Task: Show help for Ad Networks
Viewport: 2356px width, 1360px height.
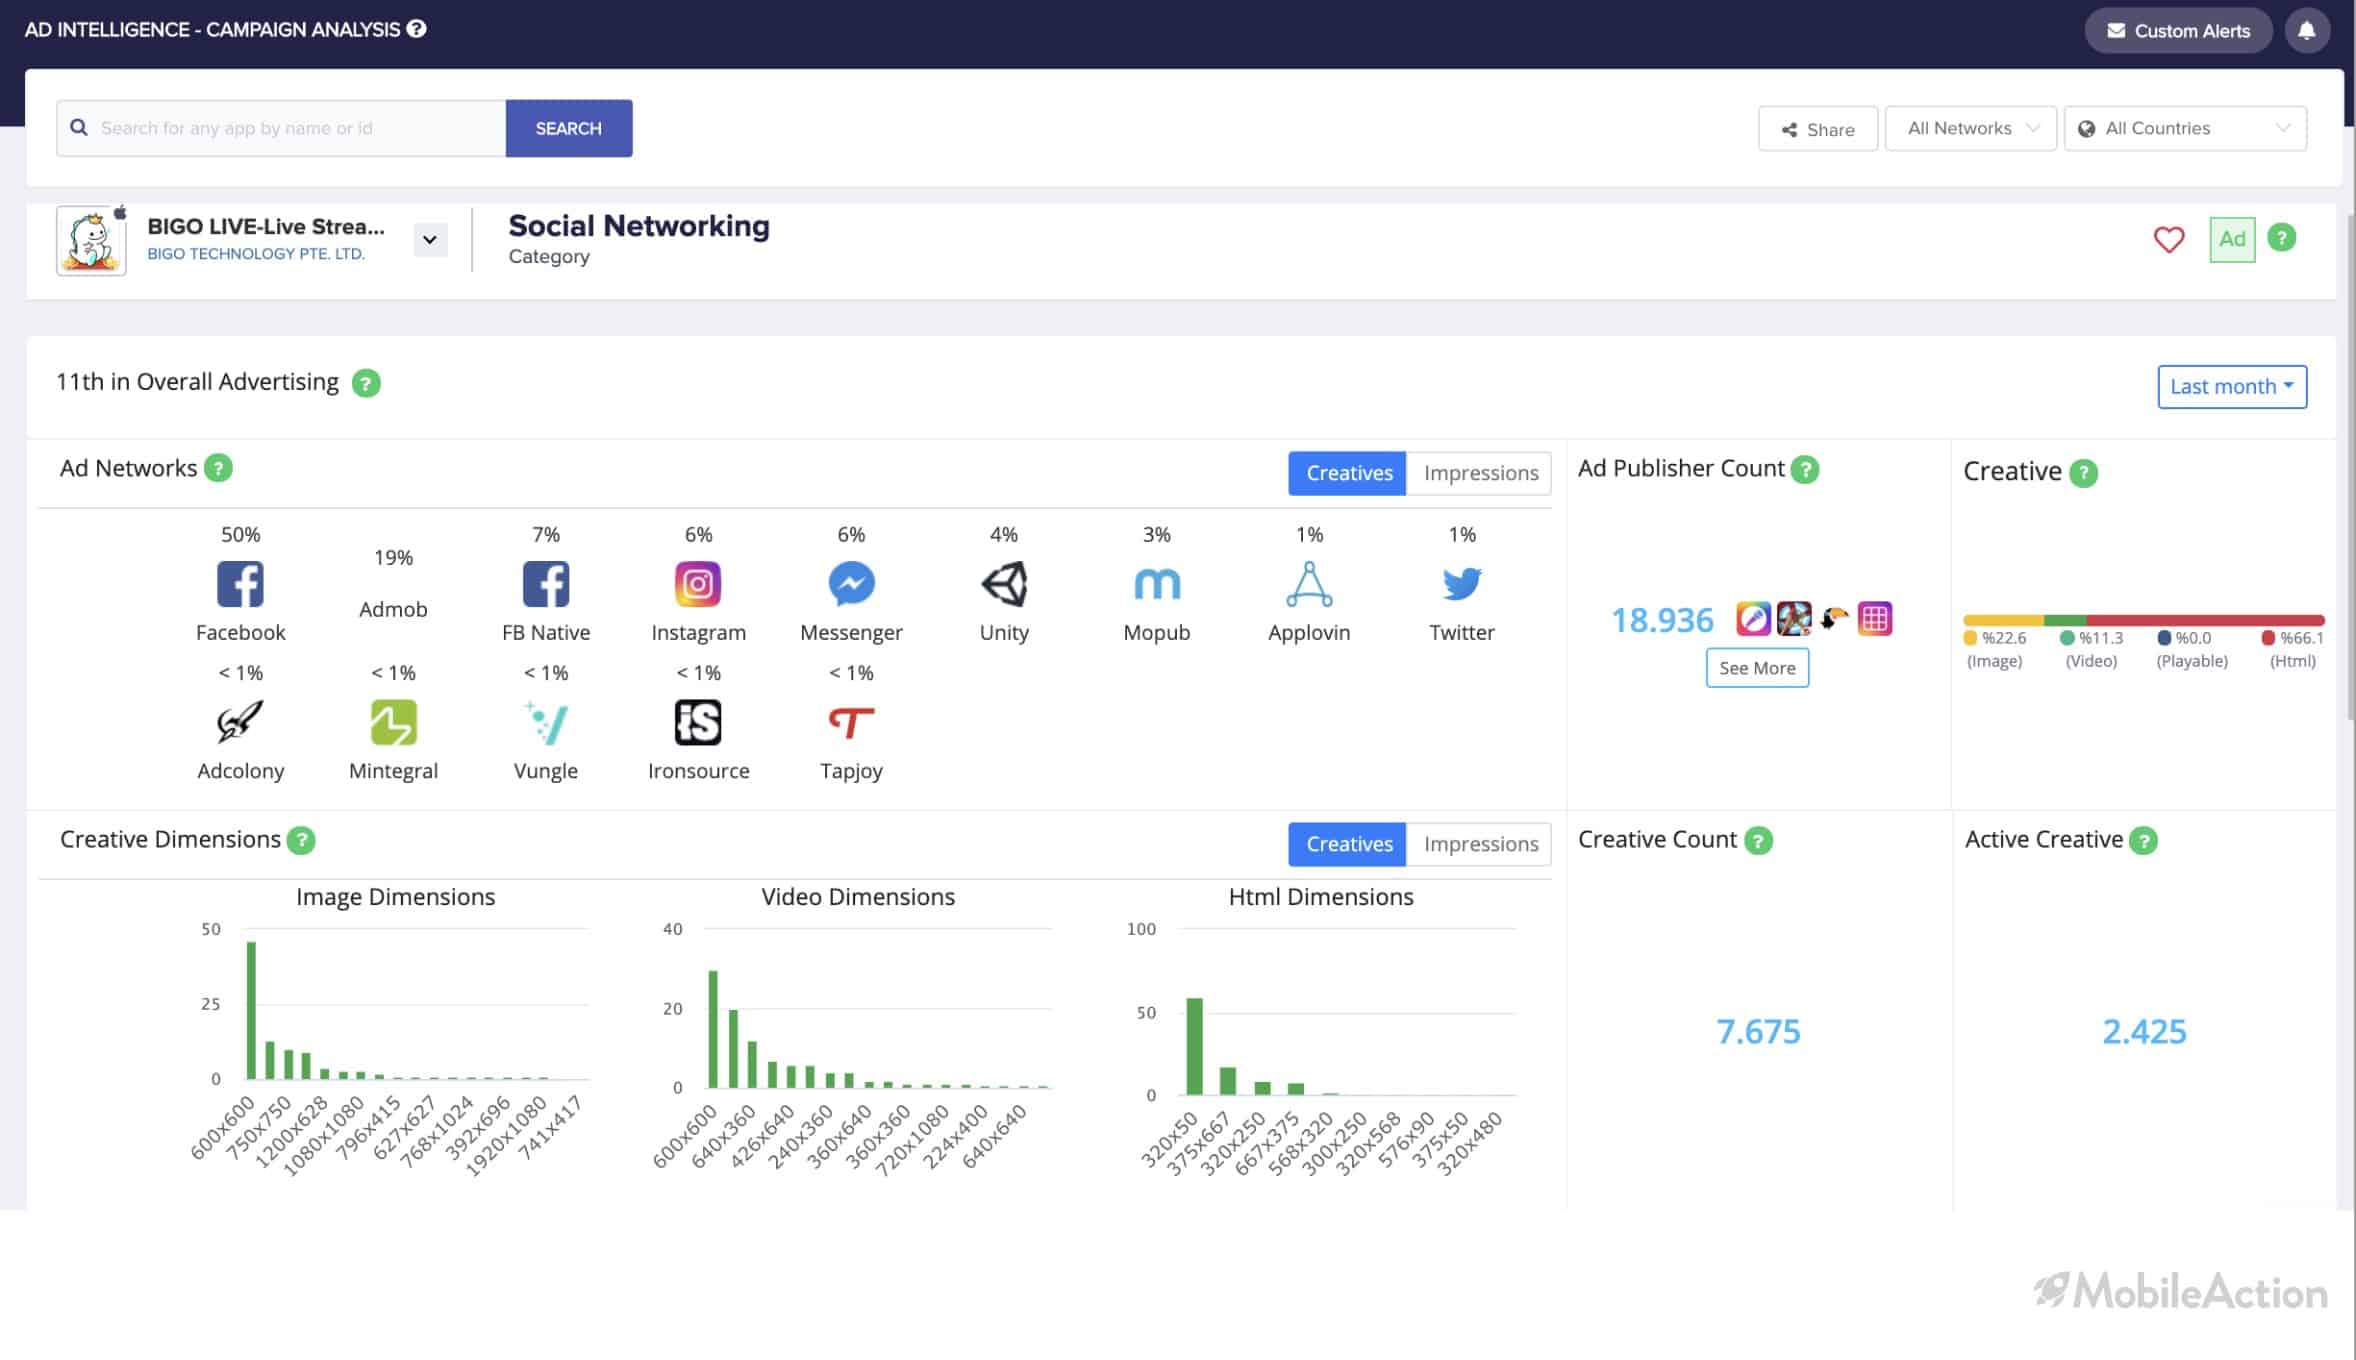Action: [218, 468]
